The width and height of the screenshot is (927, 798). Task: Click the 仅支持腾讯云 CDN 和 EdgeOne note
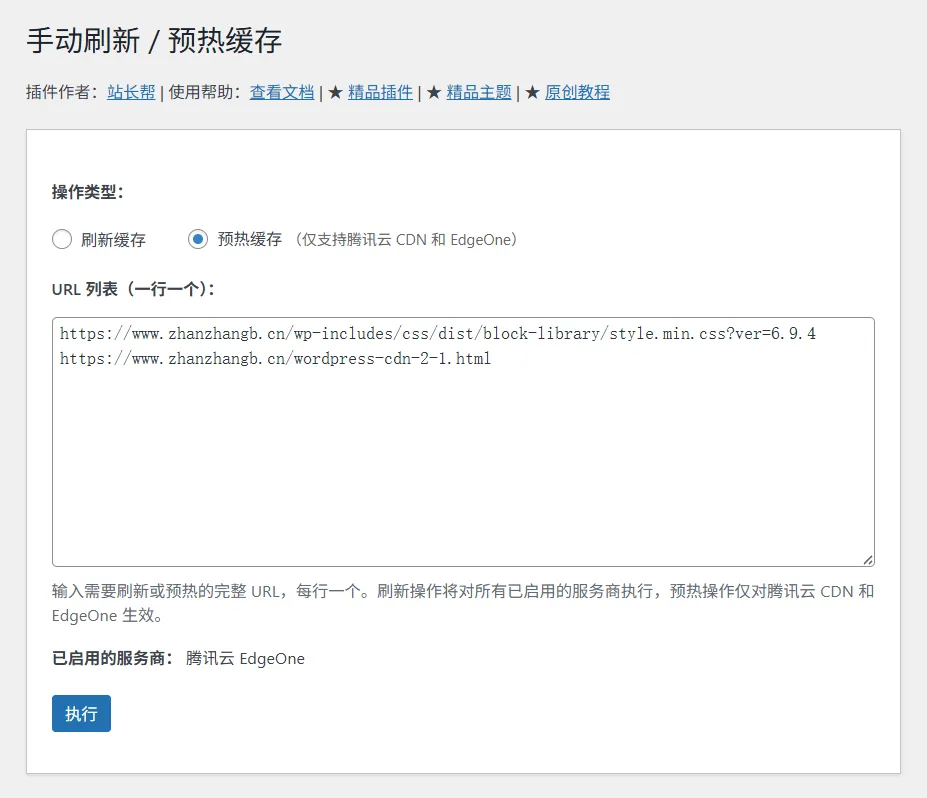click(x=407, y=239)
